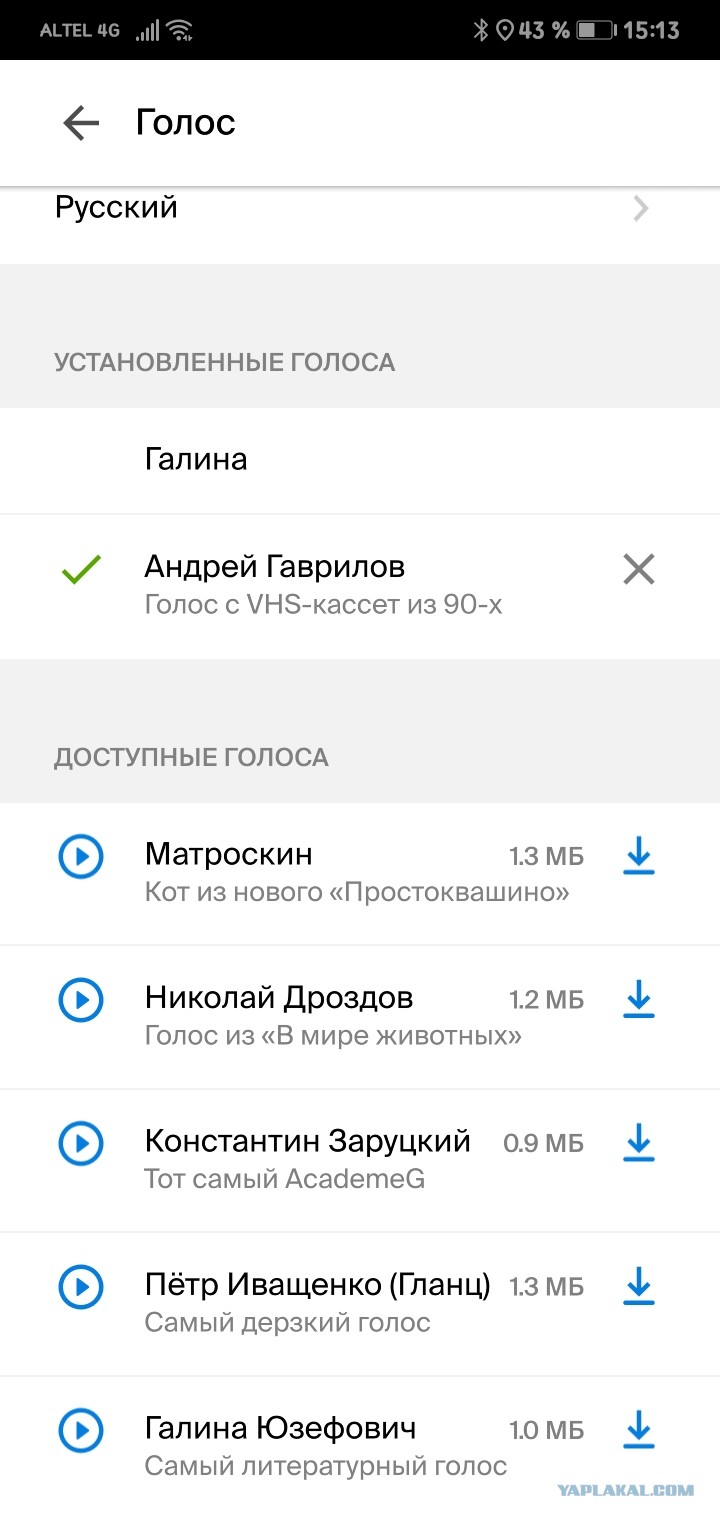The image size is (720, 1520).
Task: Play the Пётр Иващенко (Гланц) sample
Action: coord(81,1286)
